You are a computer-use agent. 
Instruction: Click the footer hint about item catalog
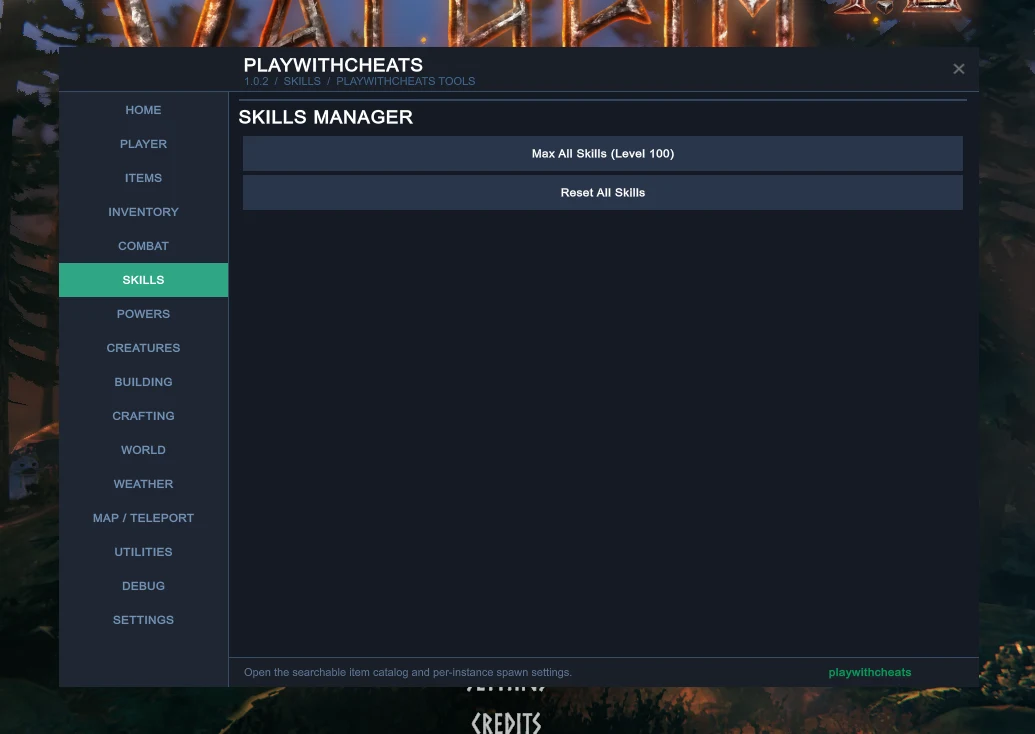(x=408, y=673)
